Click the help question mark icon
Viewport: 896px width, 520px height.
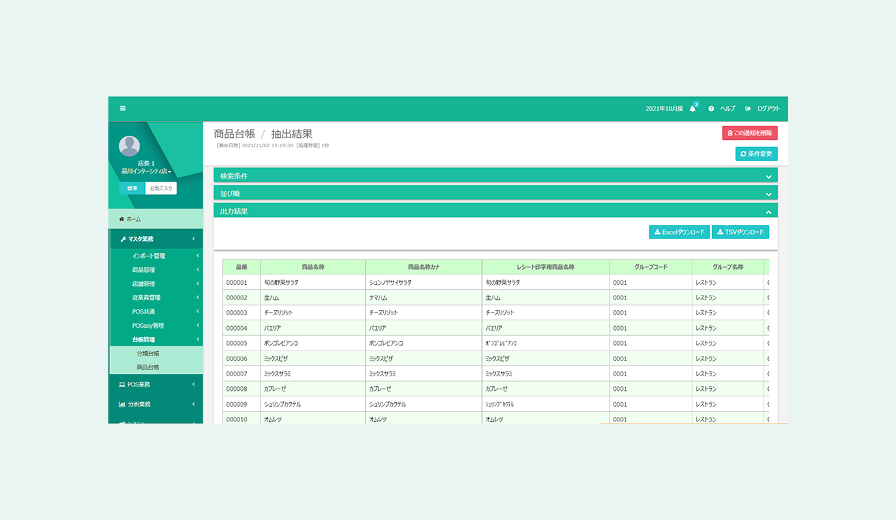point(711,108)
